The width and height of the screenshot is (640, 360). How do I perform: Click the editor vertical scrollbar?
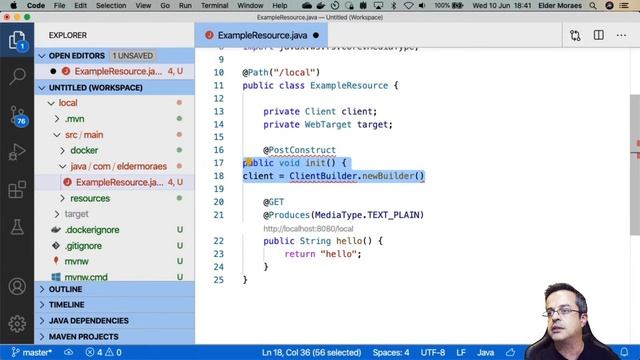point(635,165)
